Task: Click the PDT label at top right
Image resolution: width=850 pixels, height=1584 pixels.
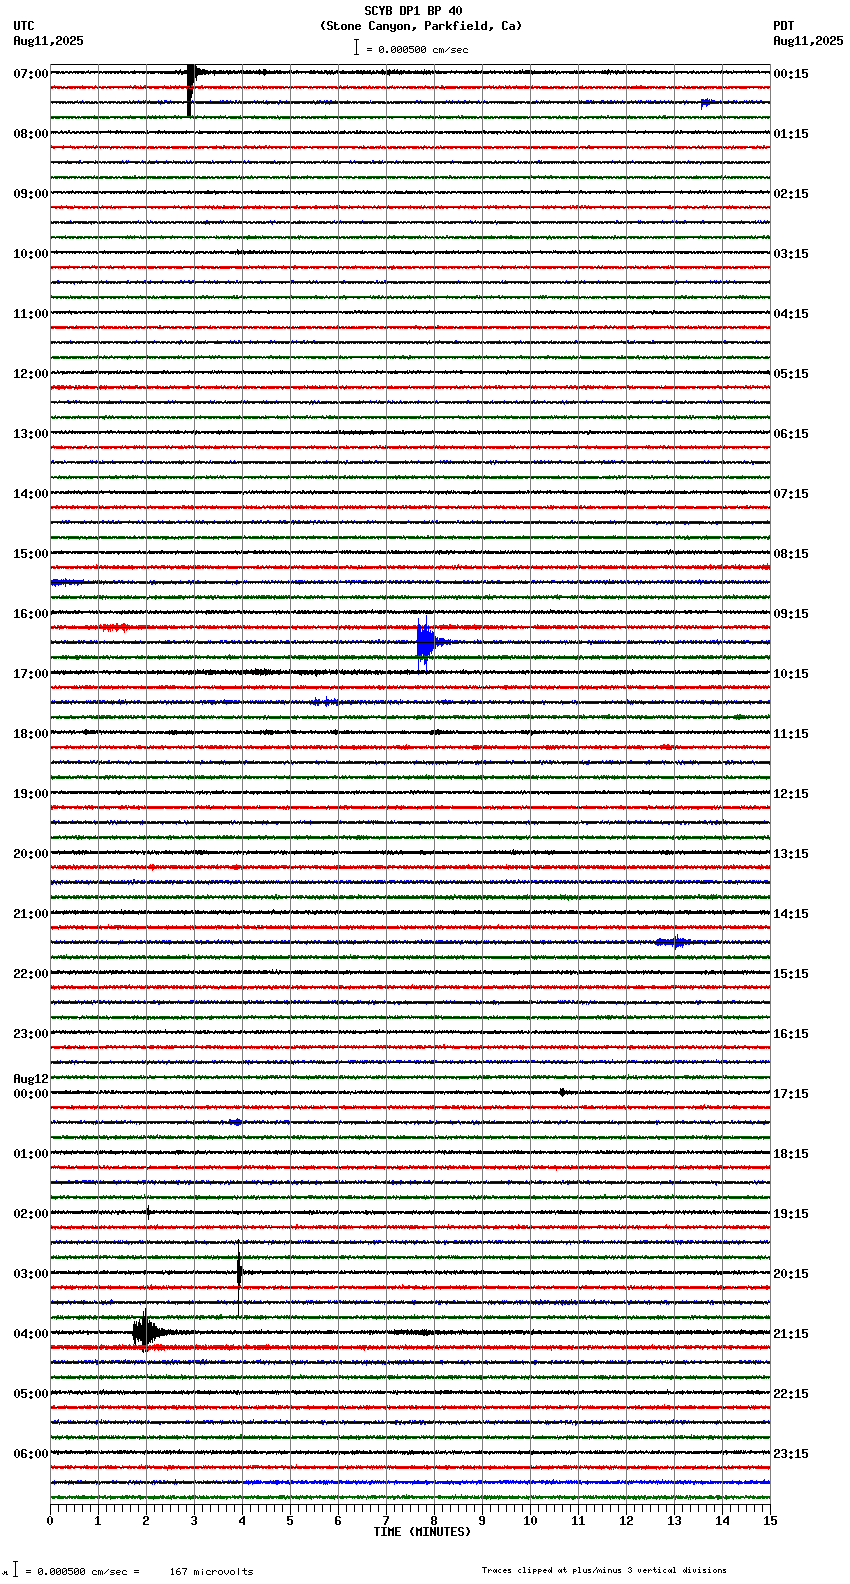Action: coord(783,26)
